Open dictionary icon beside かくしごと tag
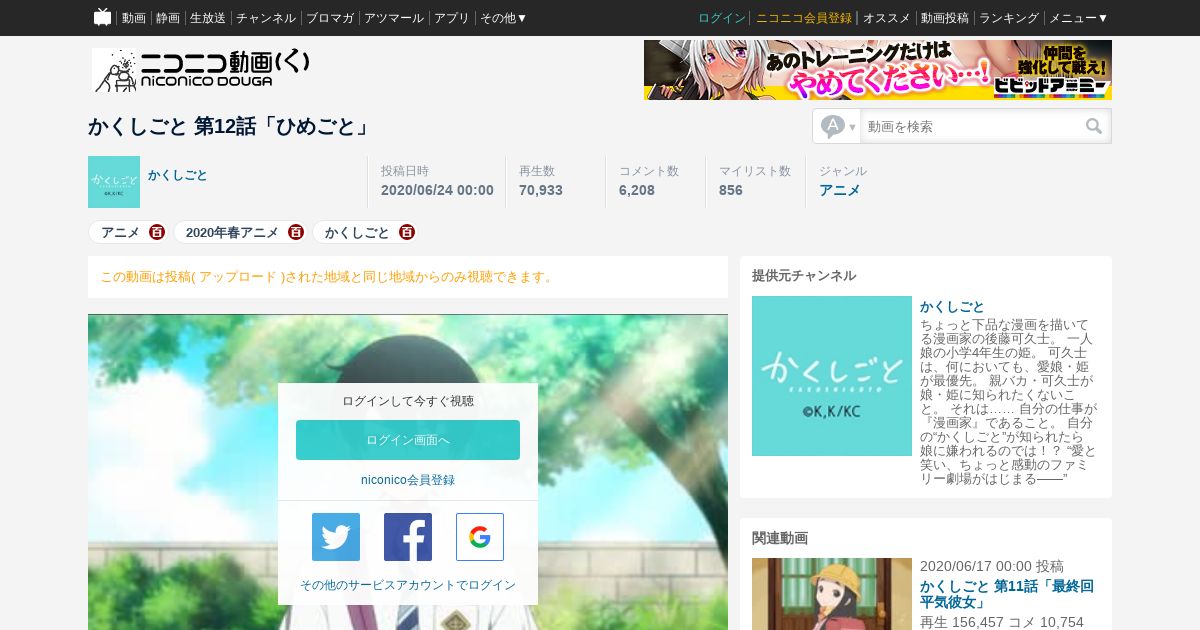Screen dimensions: 1200x630 click(407, 232)
